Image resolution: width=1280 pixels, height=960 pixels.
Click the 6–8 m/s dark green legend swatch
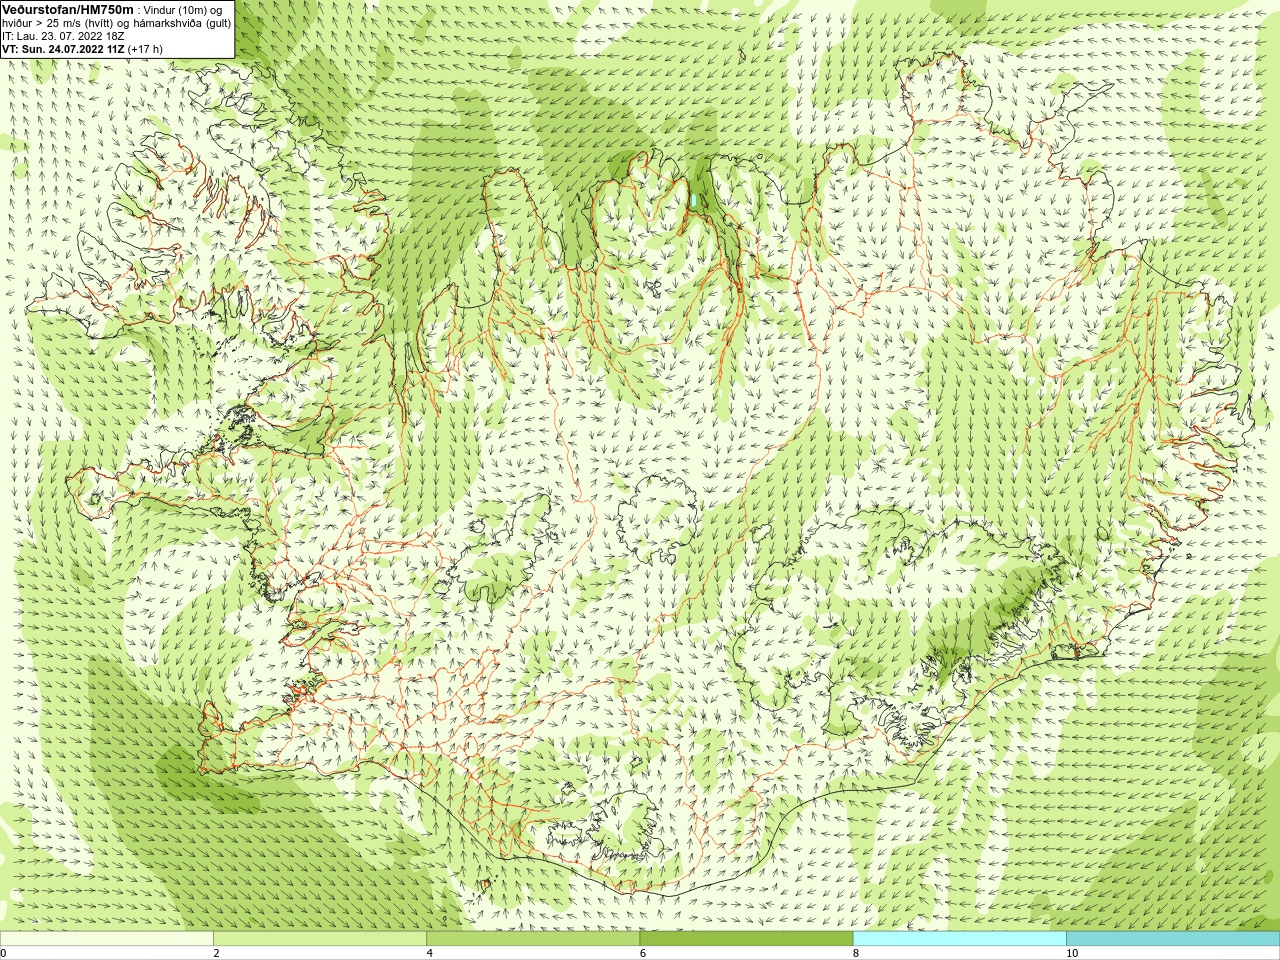[746, 939]
